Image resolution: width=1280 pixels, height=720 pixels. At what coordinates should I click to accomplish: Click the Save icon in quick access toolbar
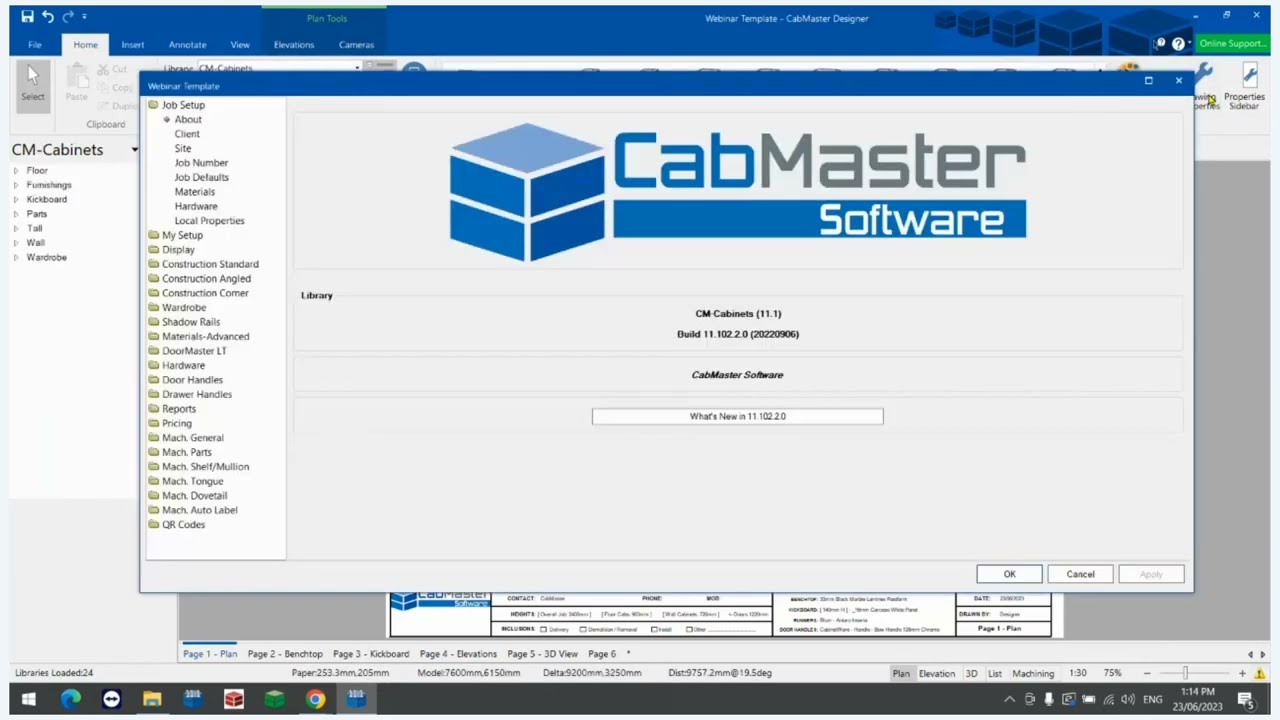click(27, 16)
